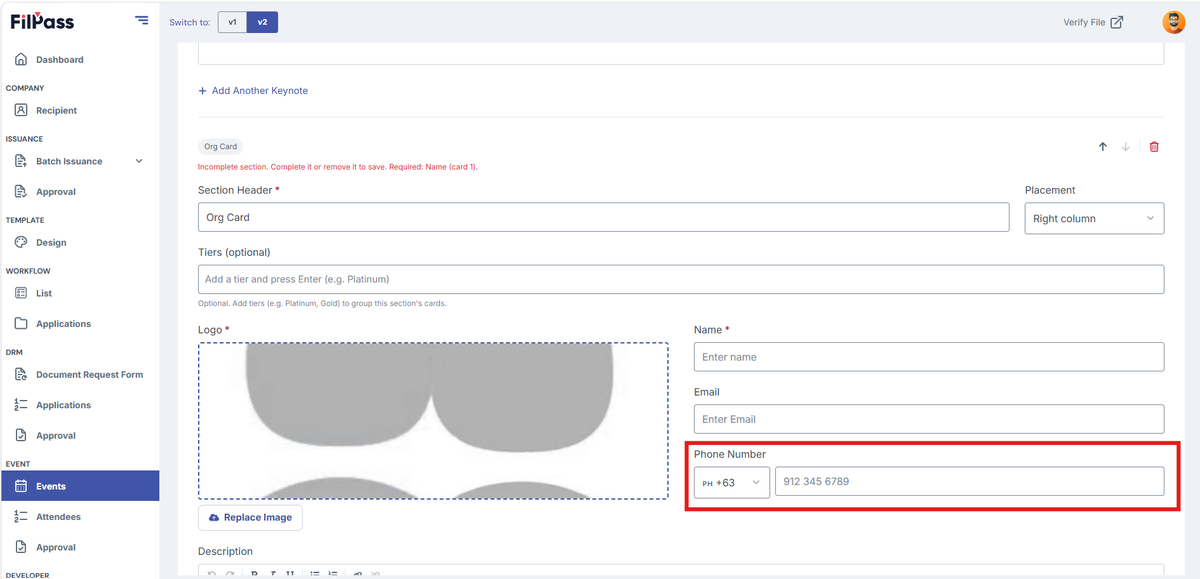Move Org Card section down
The image size is (1200, 579).
coord(1125,147)
